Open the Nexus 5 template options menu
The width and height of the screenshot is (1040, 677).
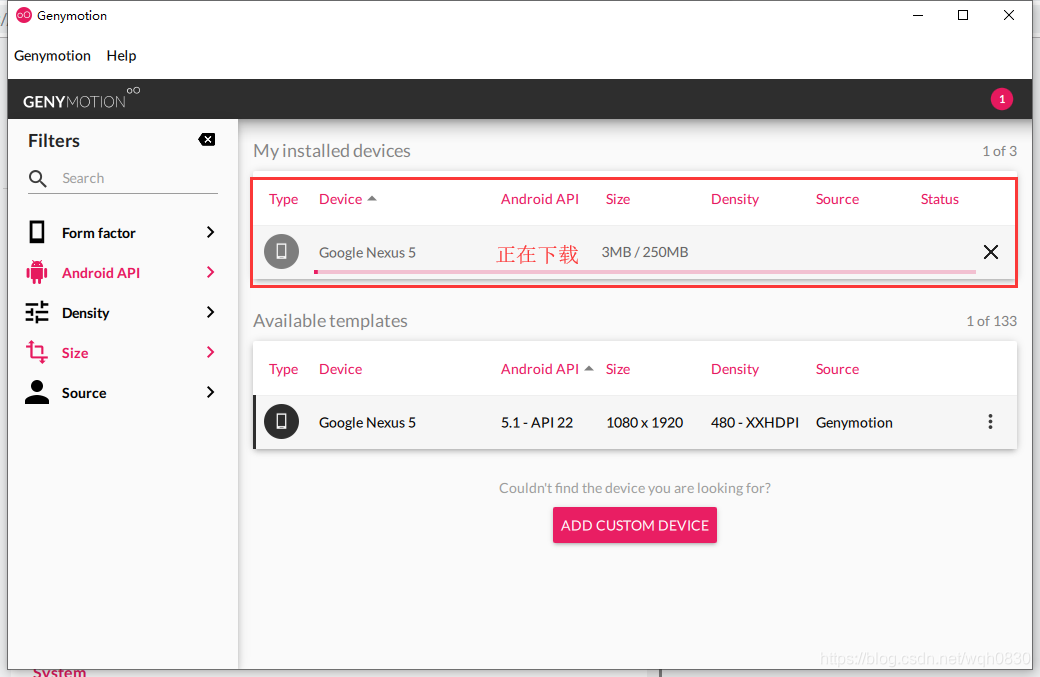(x=990, y=422)
